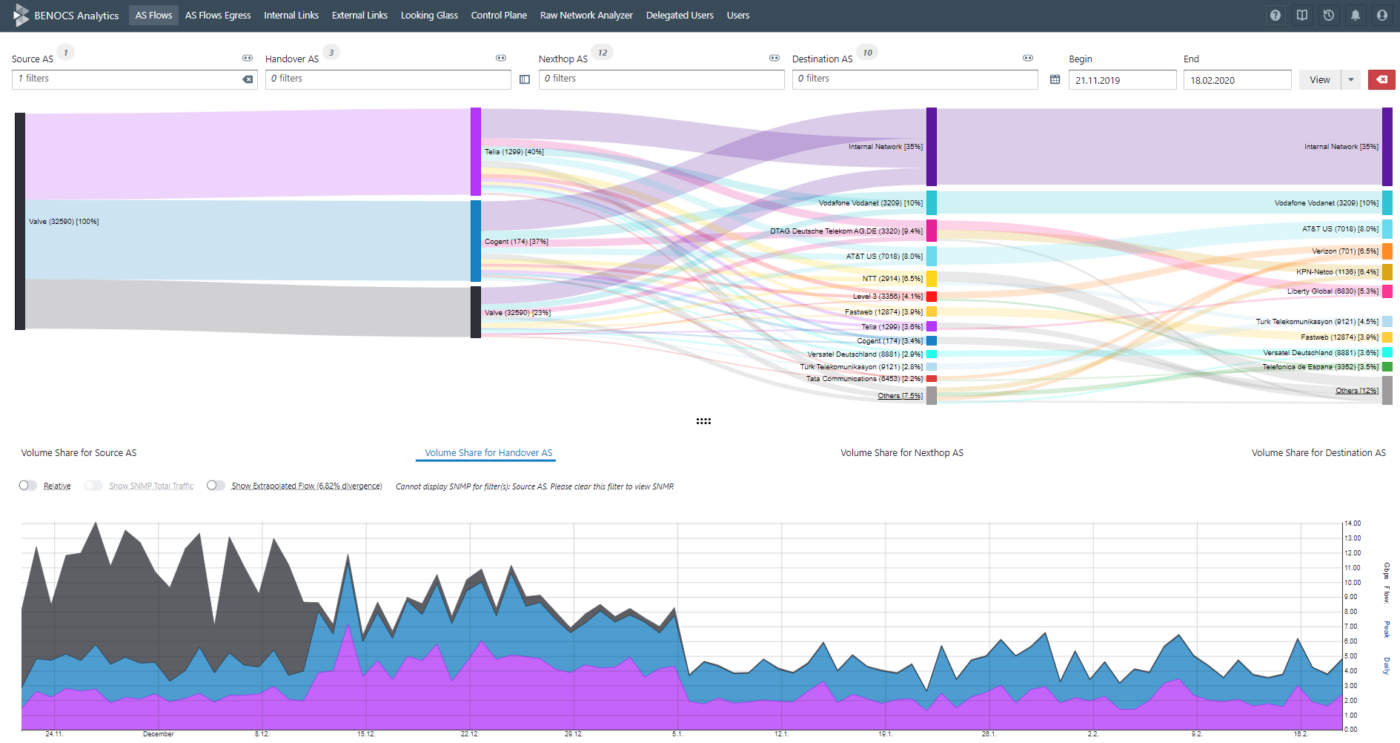Image resolution: width=1400 pixels, height=743 pixels.
Task: Toggle the Show Extrapolated Flow switch
Action: tap(216, 485)
